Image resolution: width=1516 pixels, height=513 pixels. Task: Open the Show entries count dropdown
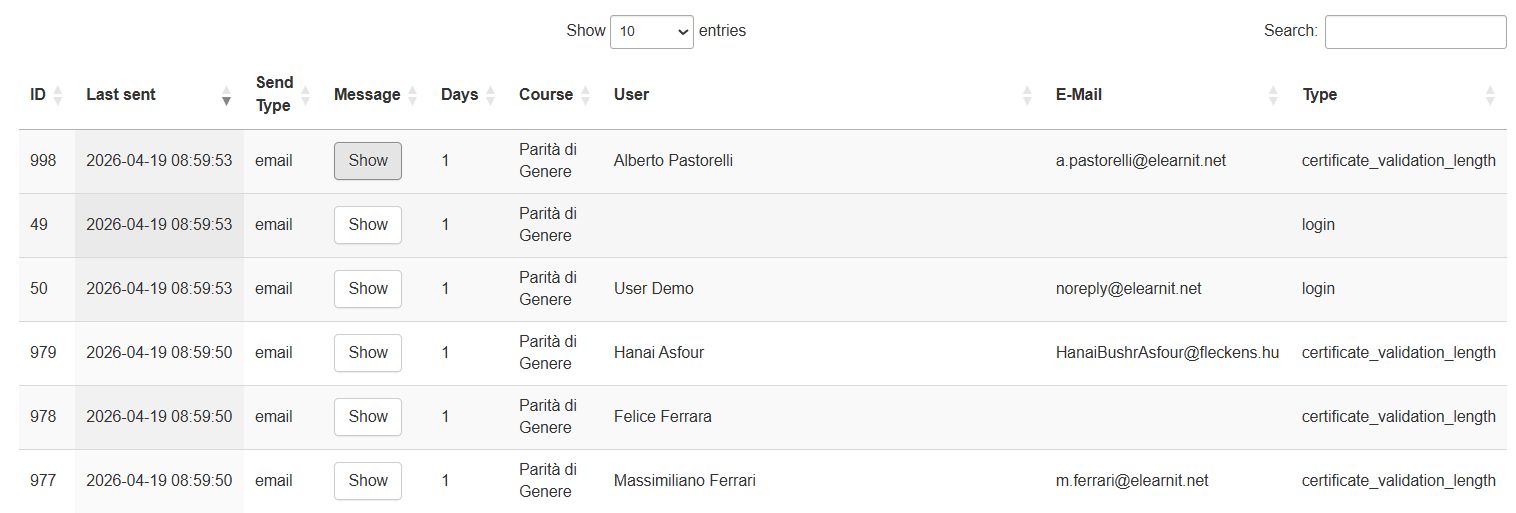coord(652,31)
